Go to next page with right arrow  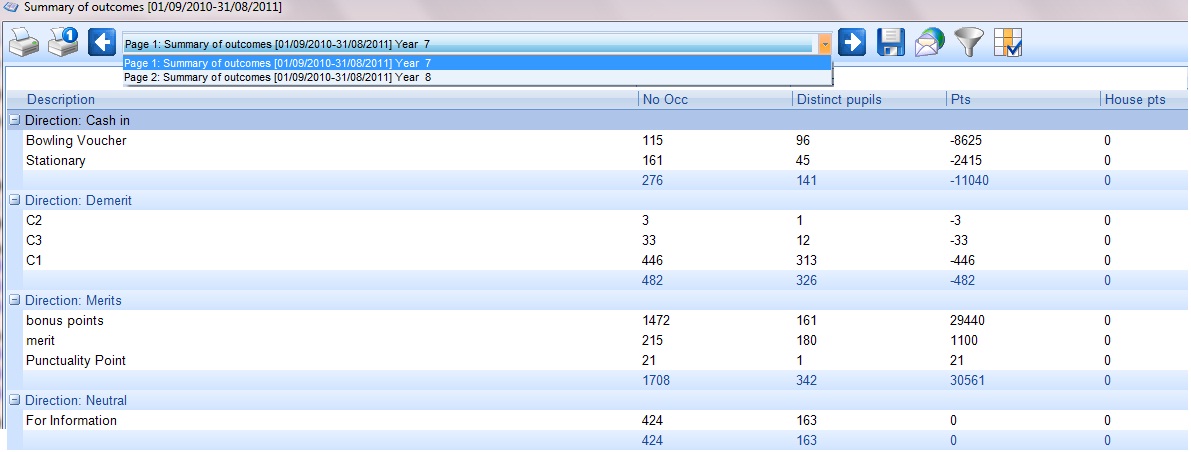coord(852,42)
